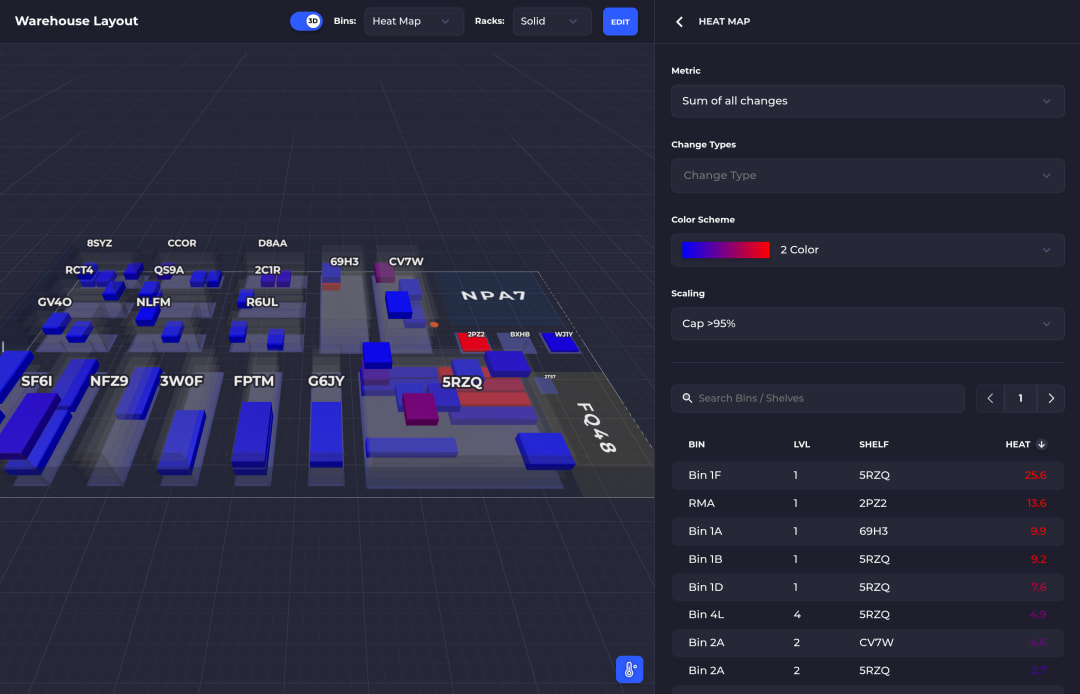
Task: Click the 2C1R rack label
Action: click(x=267, y=270)
